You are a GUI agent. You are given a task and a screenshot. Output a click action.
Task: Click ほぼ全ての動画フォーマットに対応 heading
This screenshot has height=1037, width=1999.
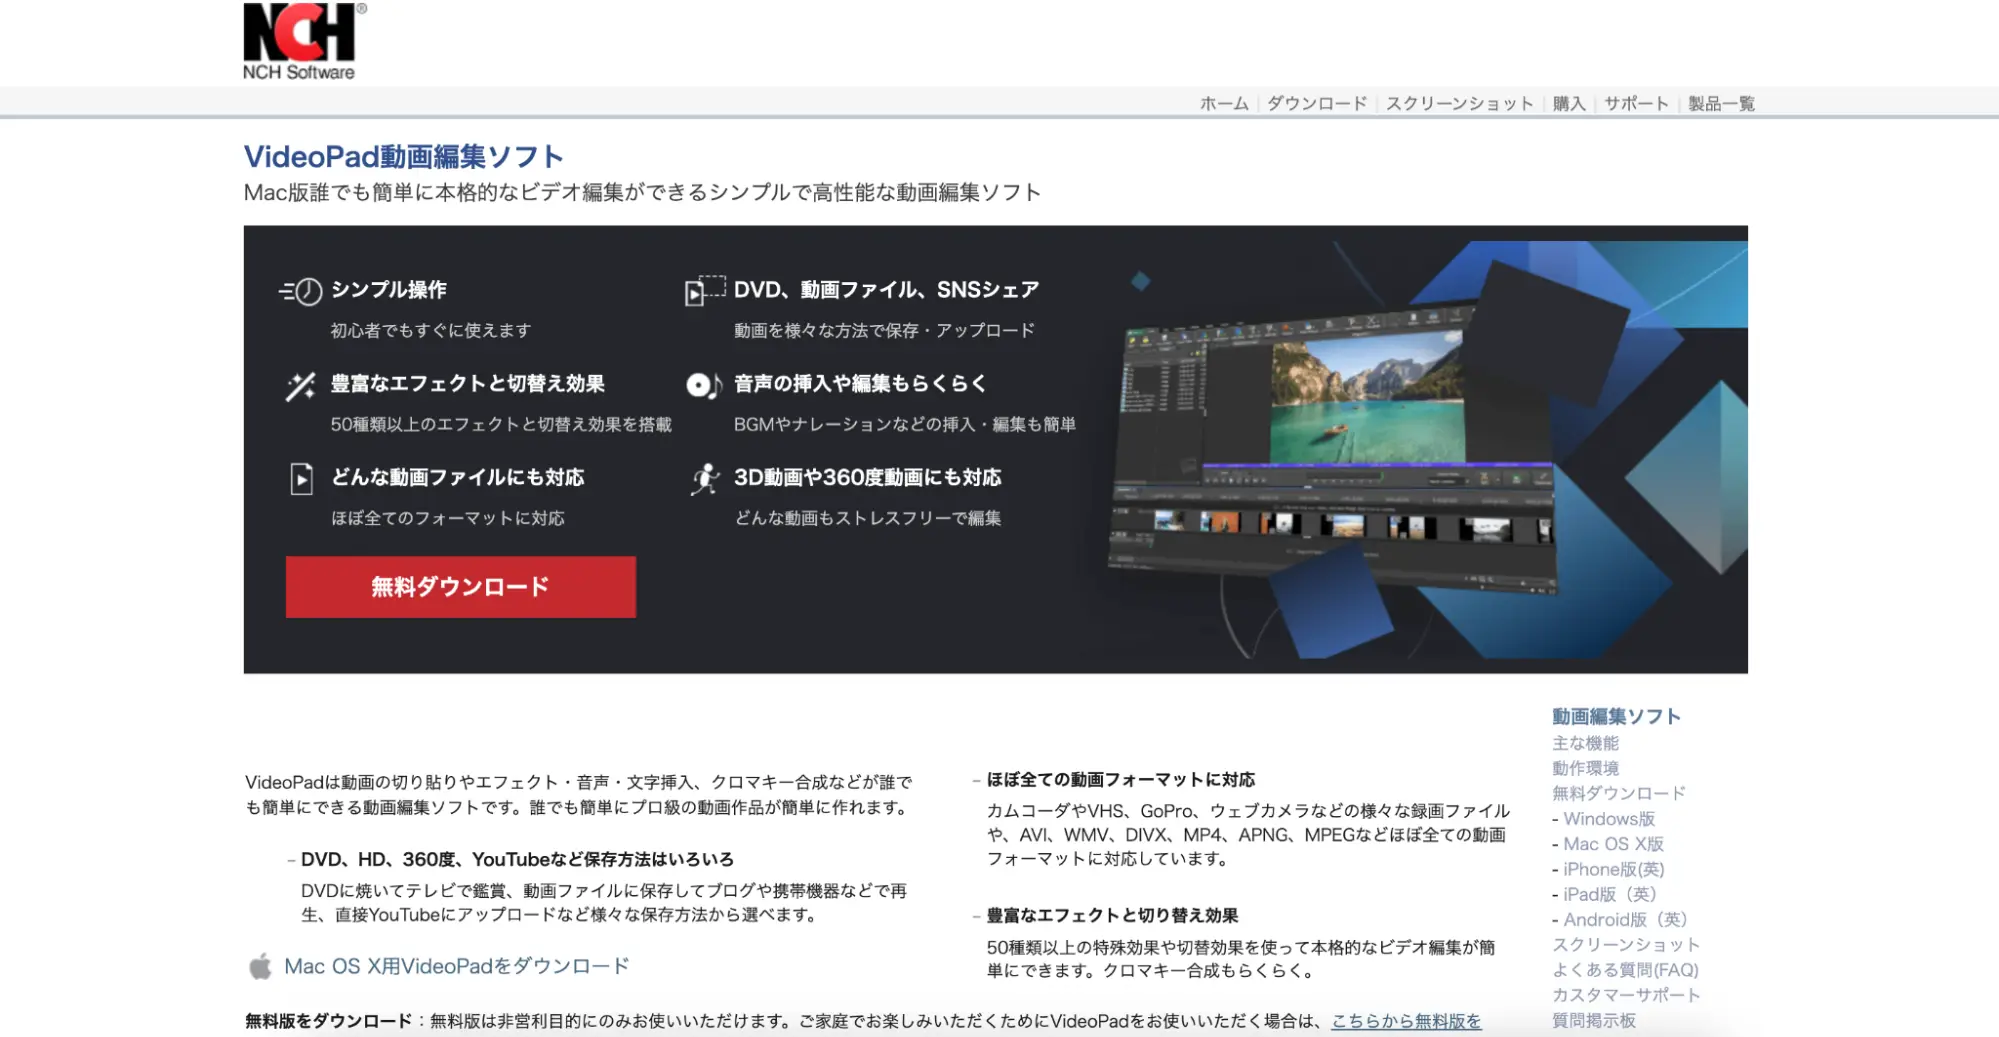(1120, 780)
